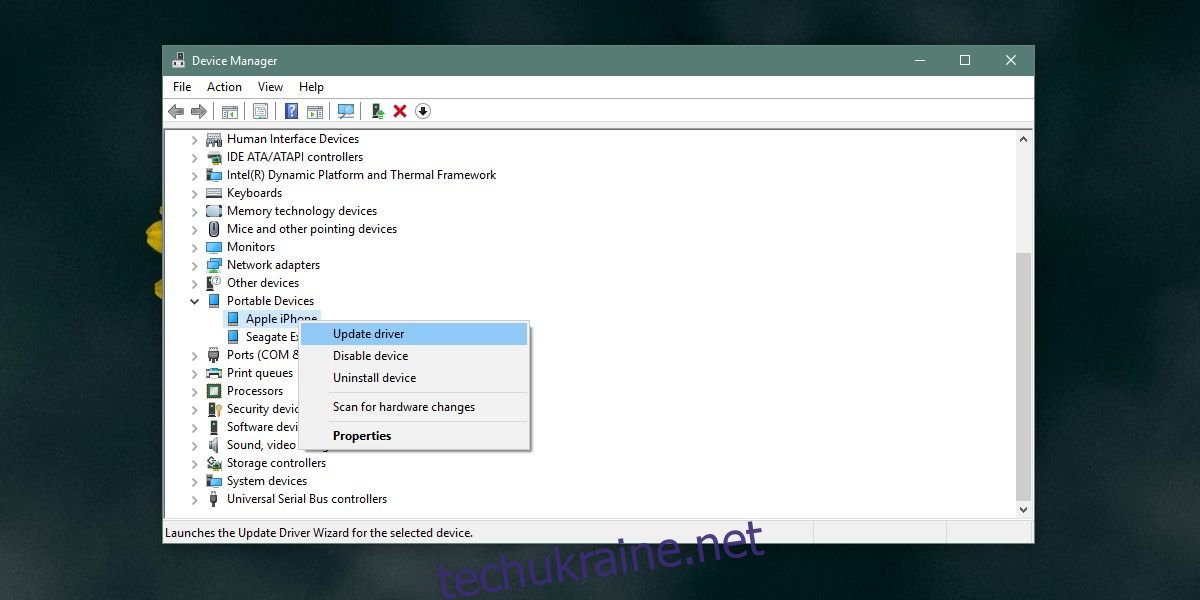Screen dimensions: 1200x600
Task: Collapse the Portable Devices node
Action: 194,301
